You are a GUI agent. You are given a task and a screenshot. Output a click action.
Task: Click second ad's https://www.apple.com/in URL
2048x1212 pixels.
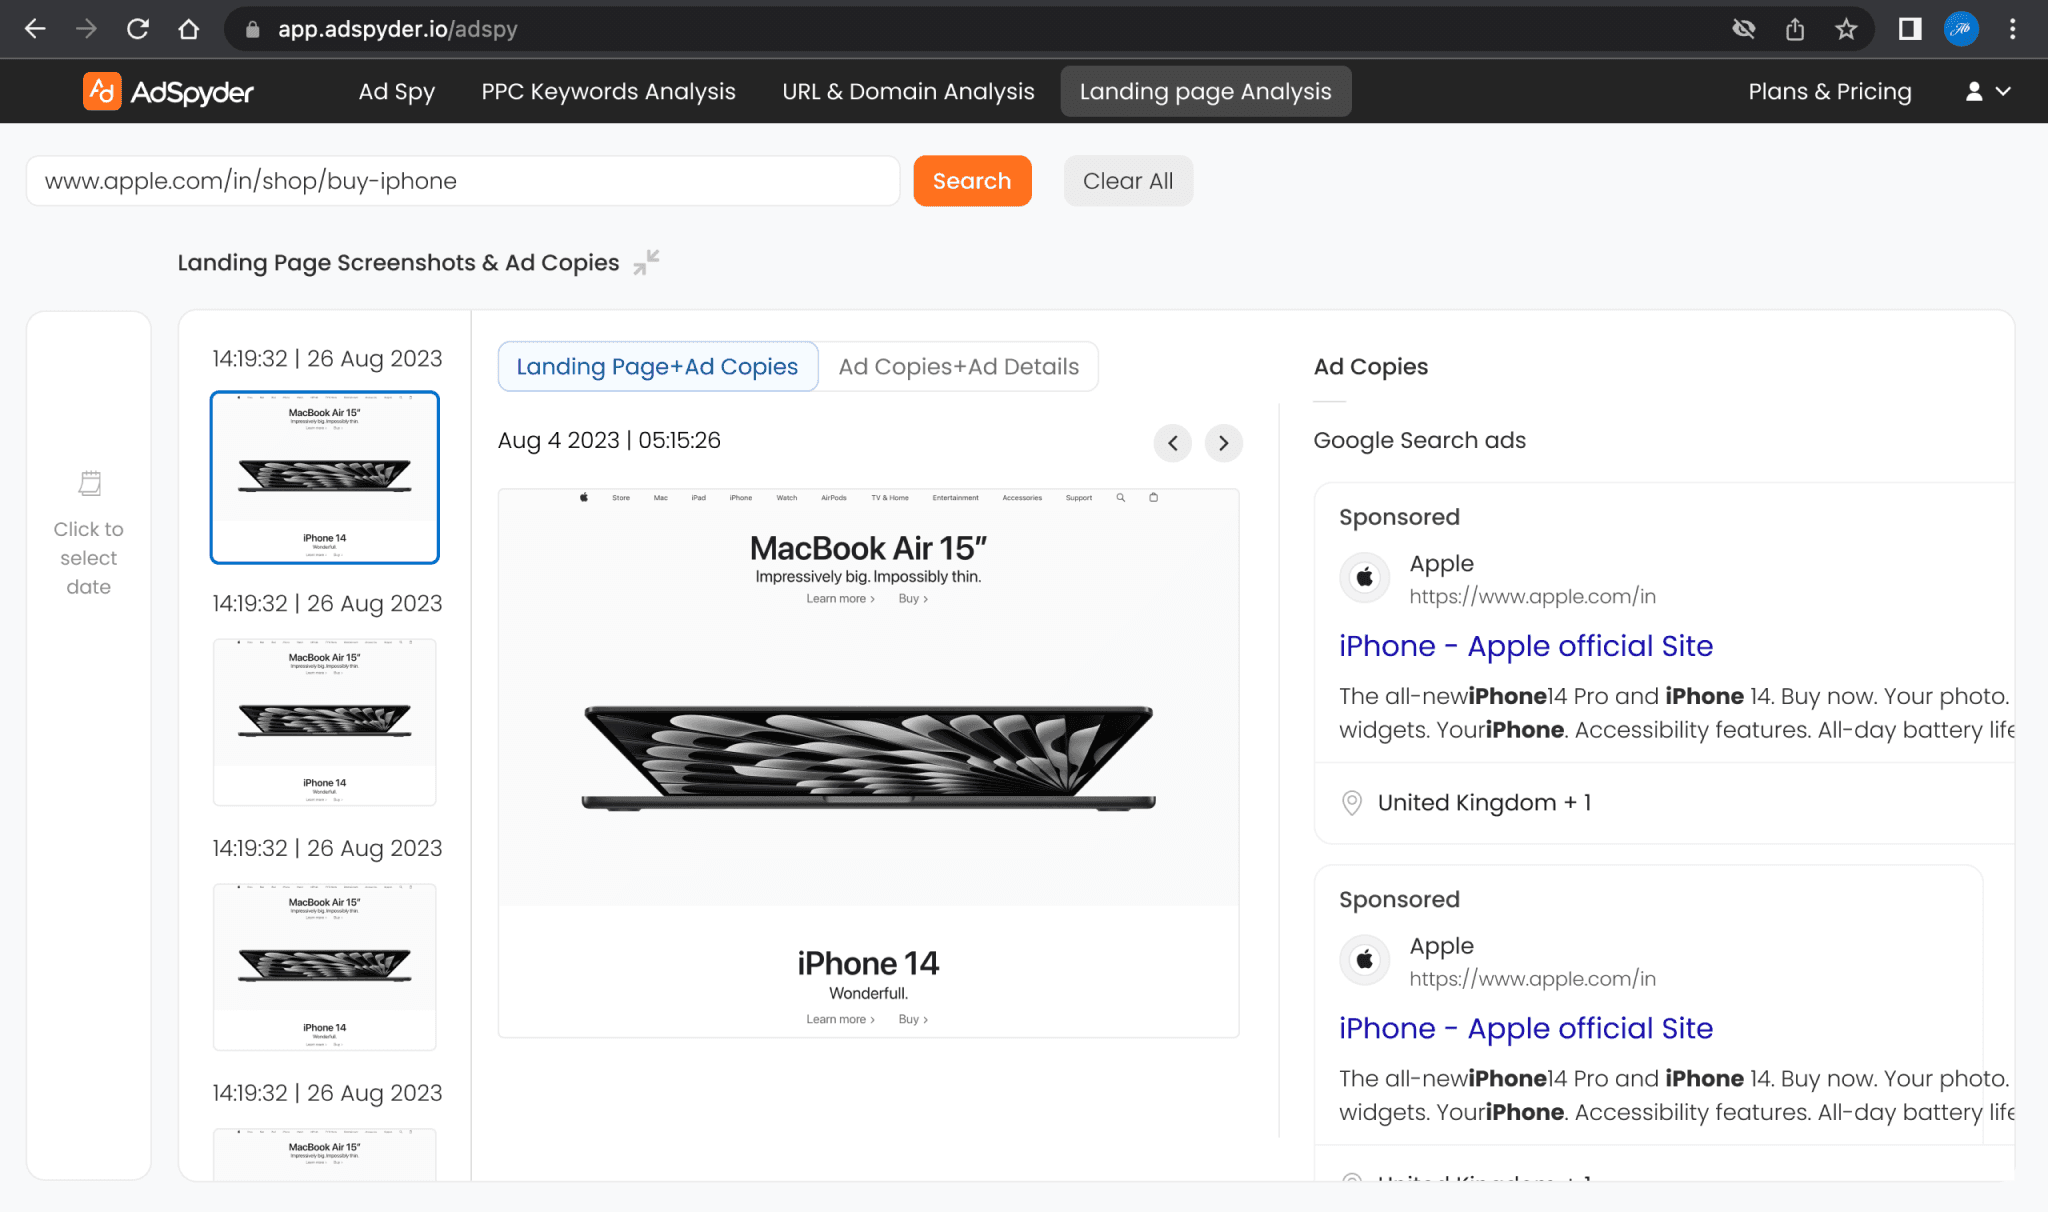(1533, 978)
